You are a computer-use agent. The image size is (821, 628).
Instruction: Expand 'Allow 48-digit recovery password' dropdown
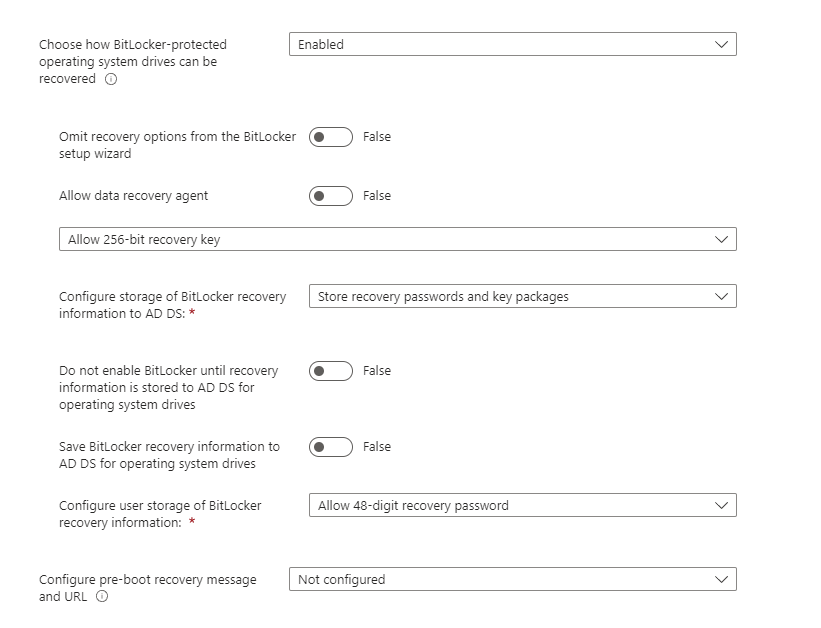pyautogui.click(x=523, y=505)
